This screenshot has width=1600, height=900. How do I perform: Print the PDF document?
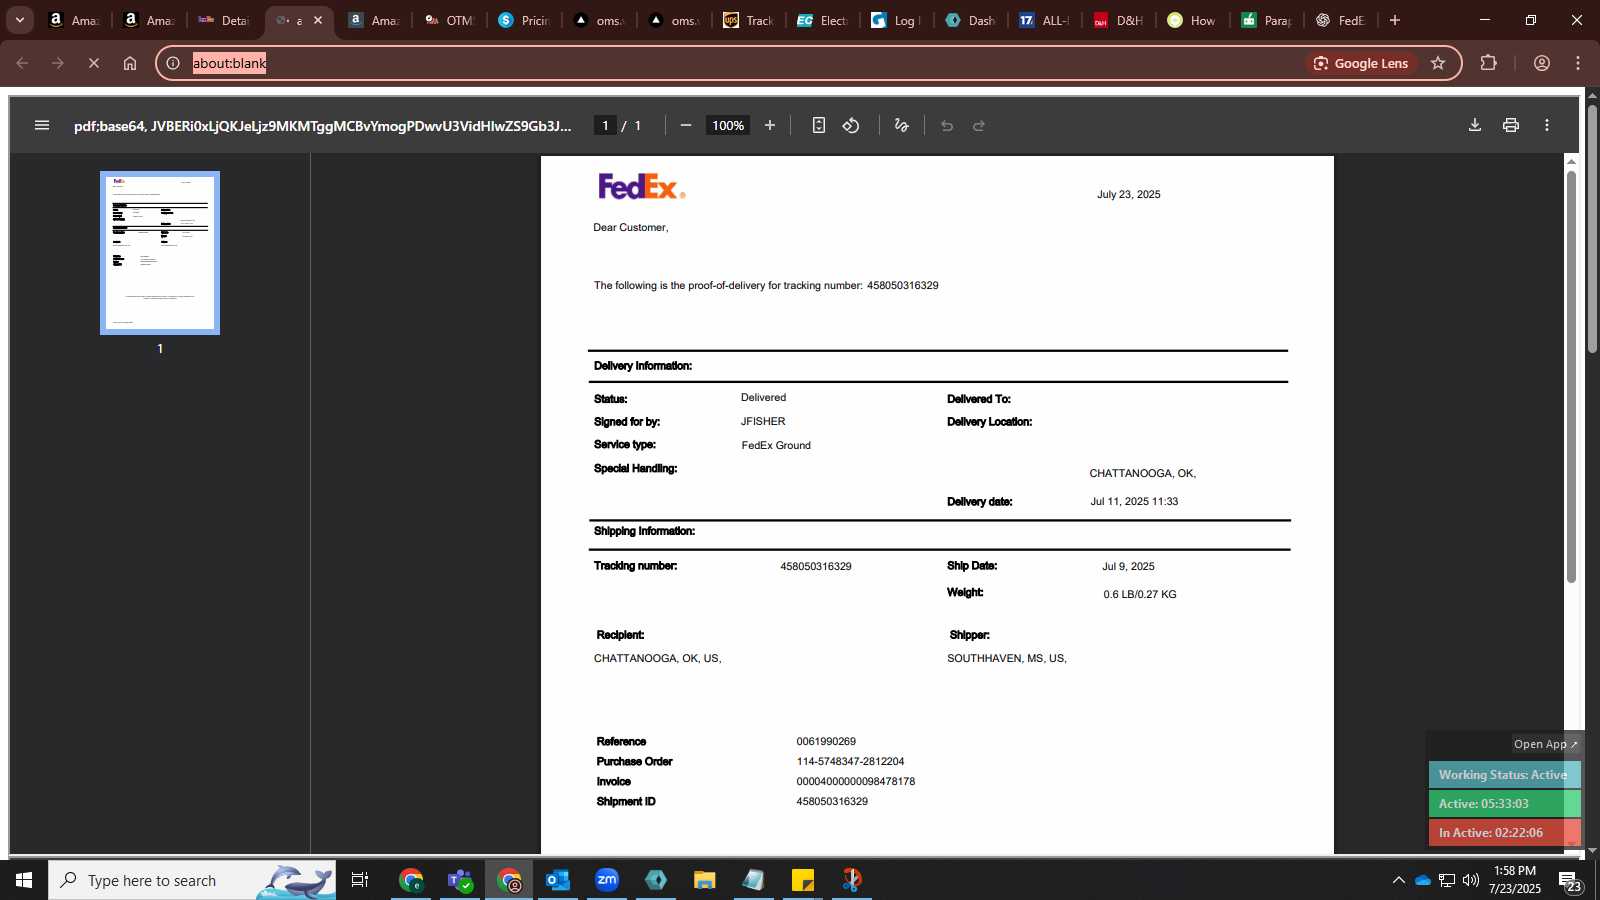(1510, 125)
